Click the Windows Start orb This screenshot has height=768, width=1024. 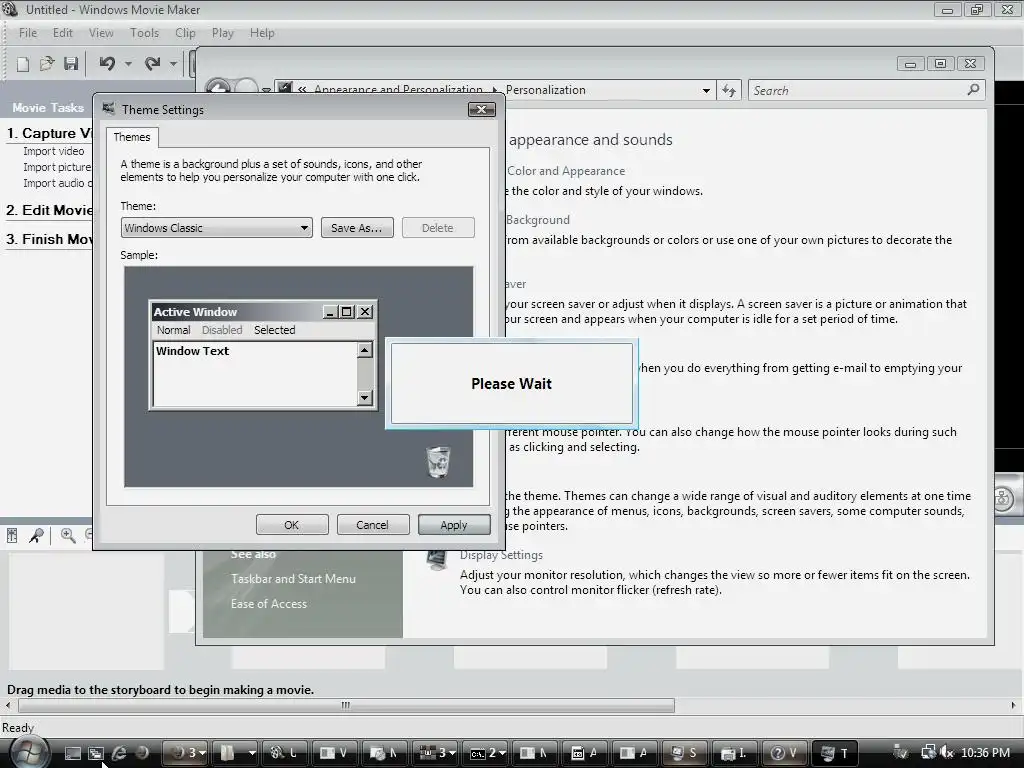[x=29, y=750]
